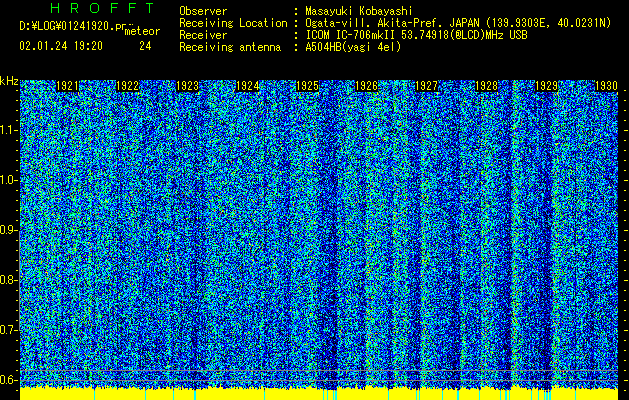Click the 1.1 kHz axis label
The height and width of the screenshot is (400, 629).
[x=9, y=130]
